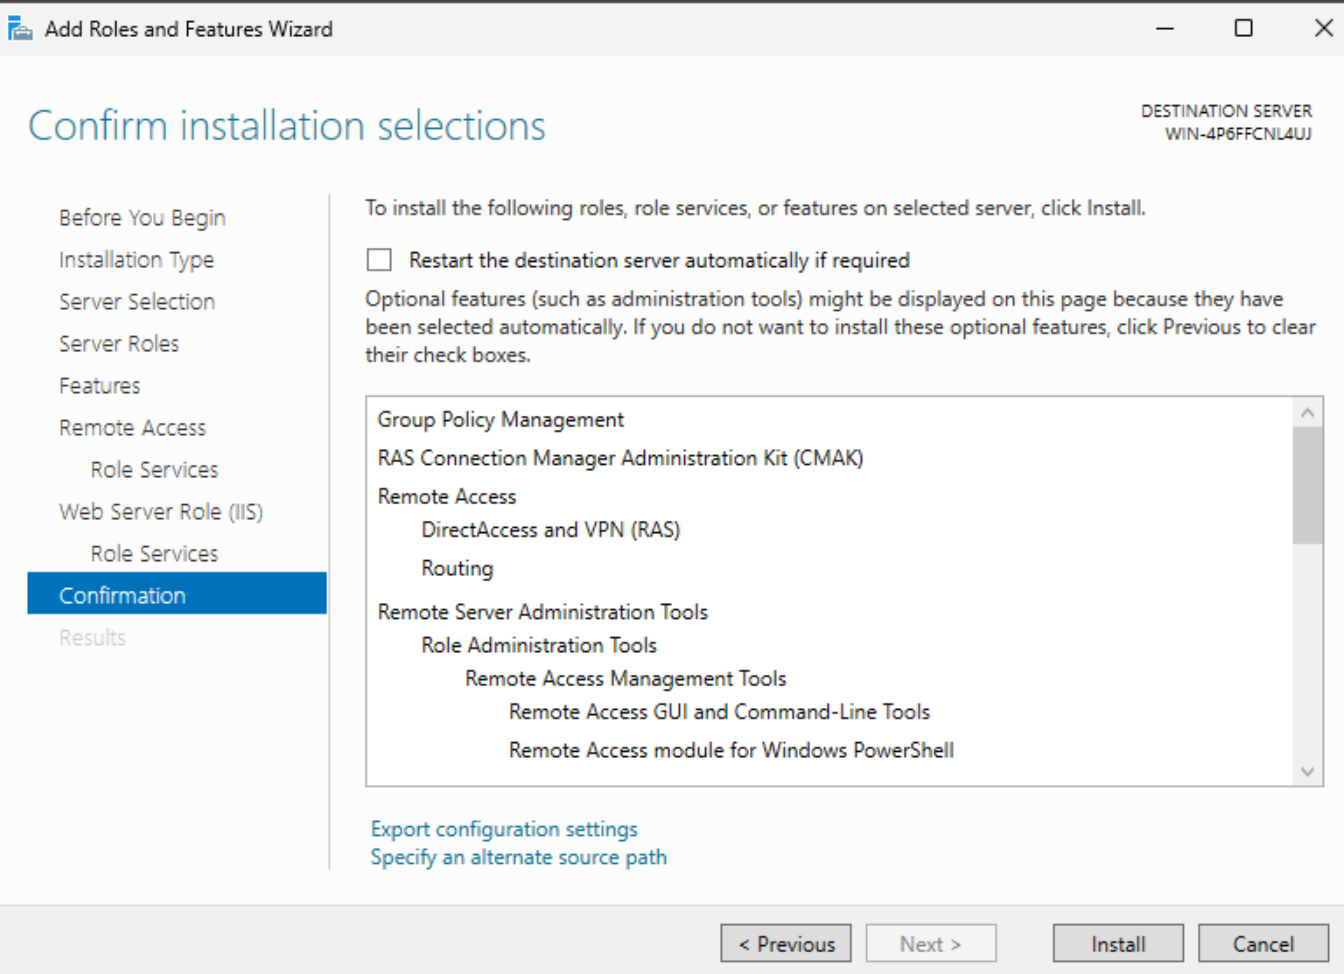The image size is (1344, 974).
Task: Go to Web Server Role (IIS) page
Action: (x=161, y=512)
